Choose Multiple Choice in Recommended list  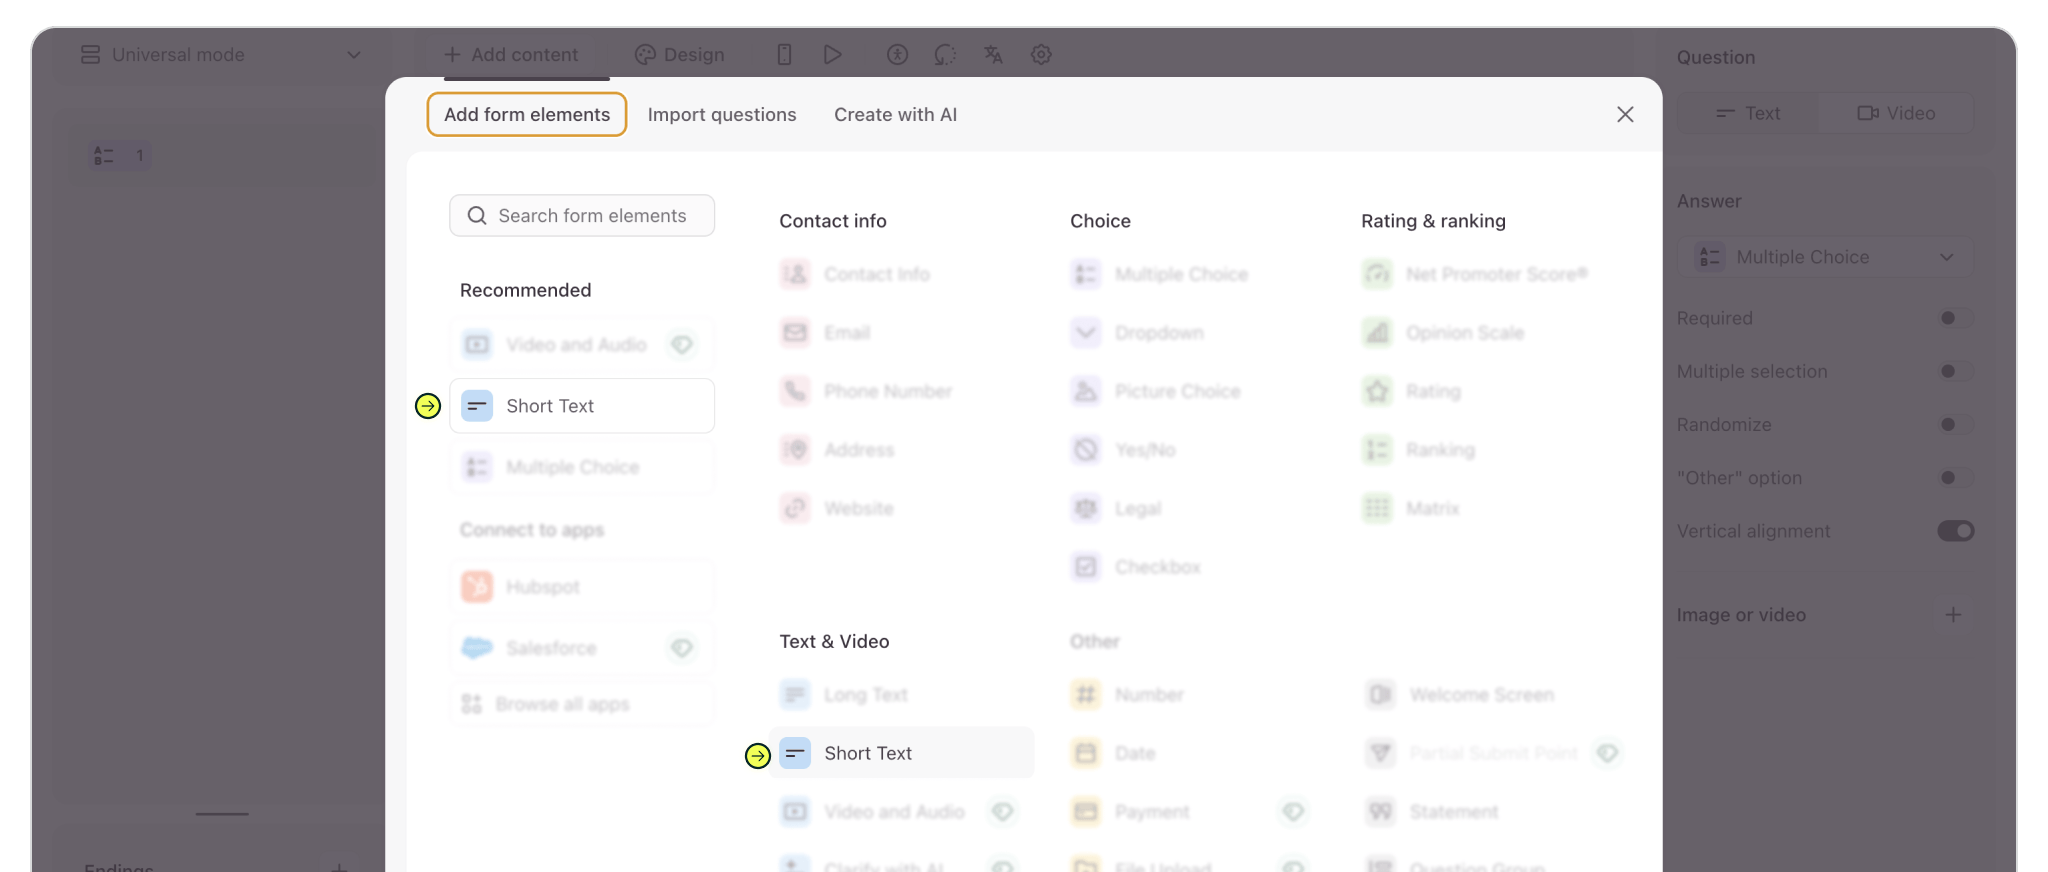pyautogui.click(x=582, y=467)
